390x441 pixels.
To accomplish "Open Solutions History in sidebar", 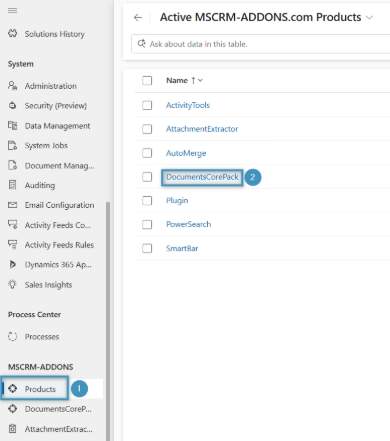I will (55, 34).
